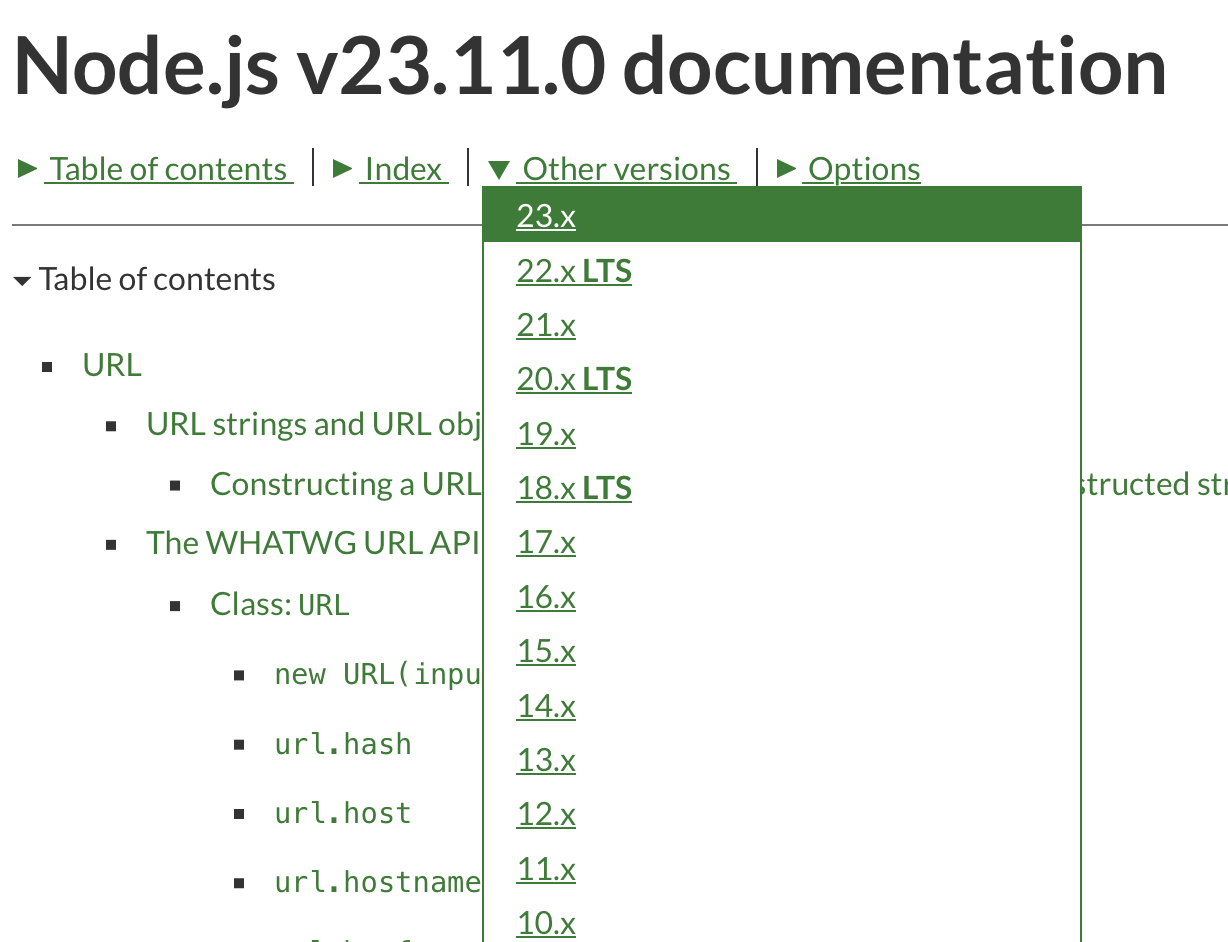1228x942 pixels.
Task: Go to the url.hash entry
Action: (x=343, y=744)
